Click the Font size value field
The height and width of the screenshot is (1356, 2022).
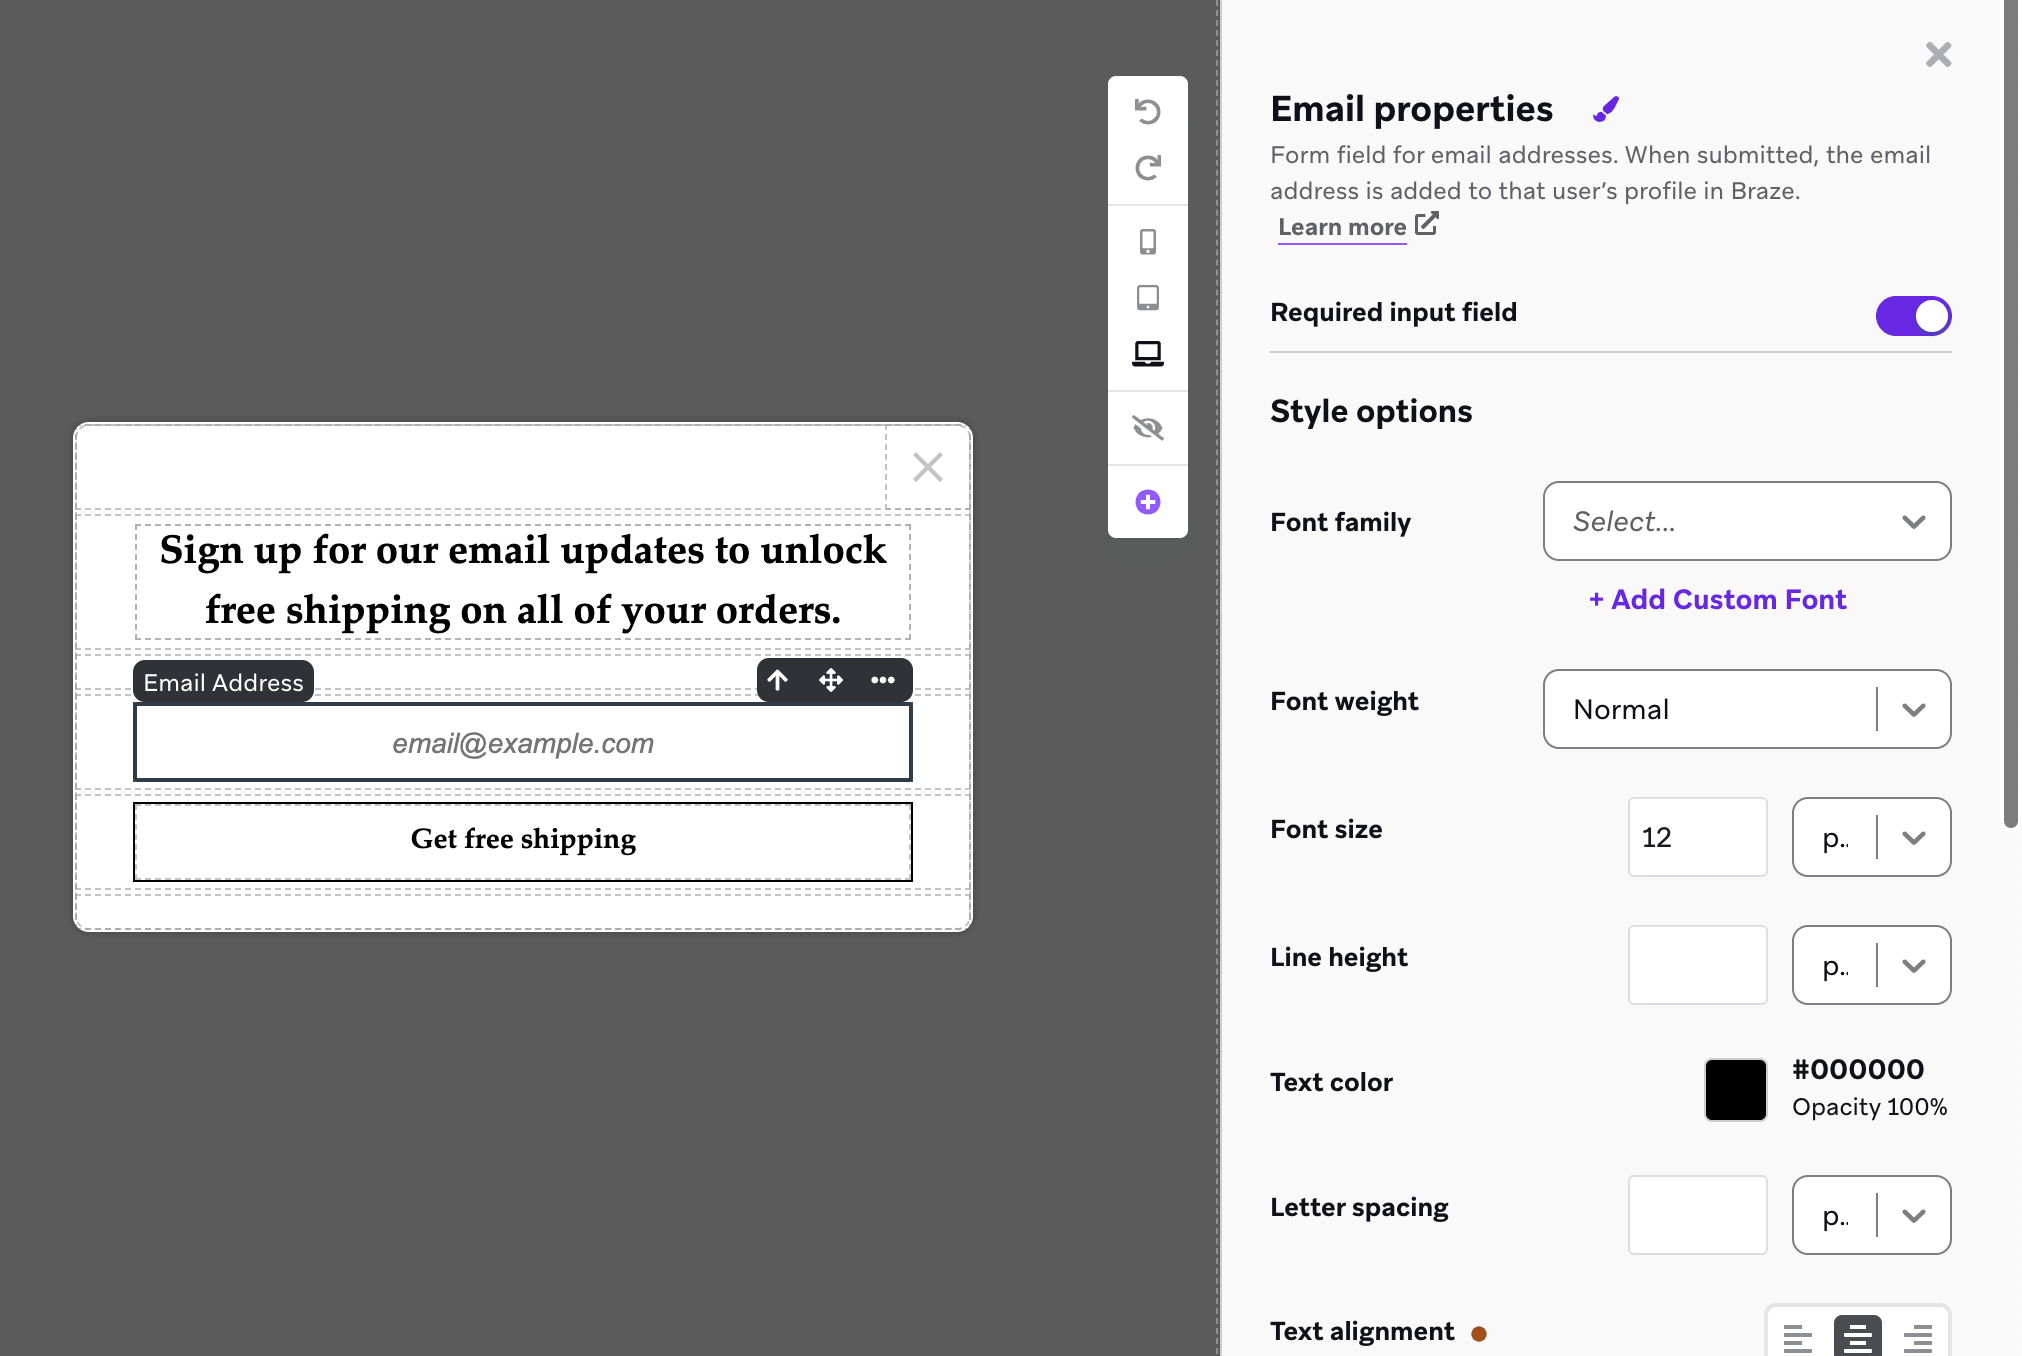pos(1697,837)
